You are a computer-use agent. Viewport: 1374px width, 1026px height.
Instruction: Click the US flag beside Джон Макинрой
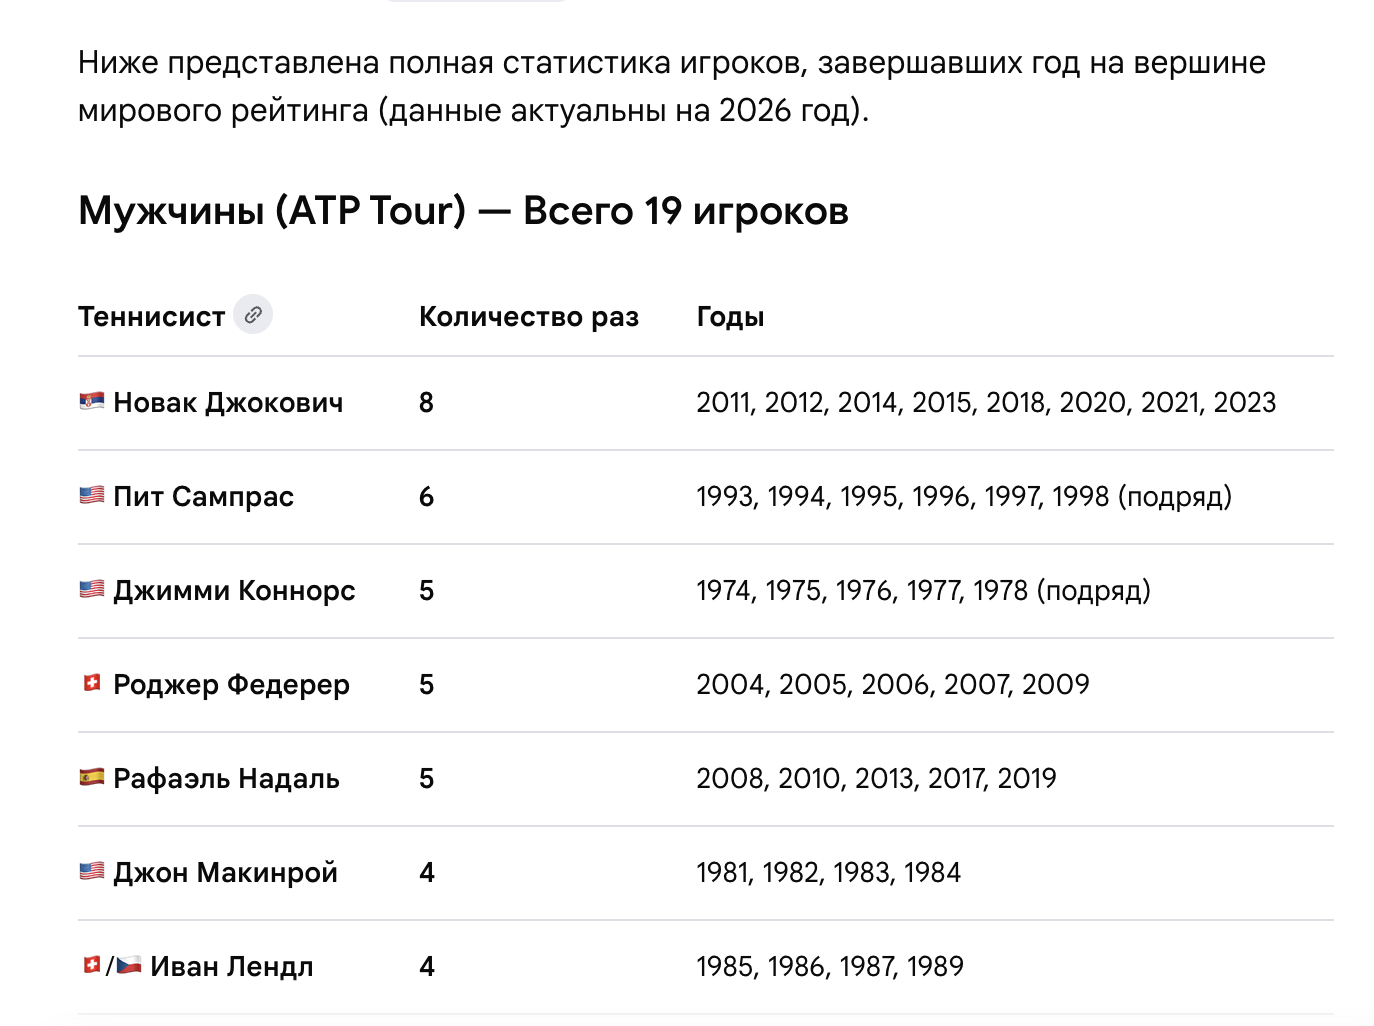(92, 871)
